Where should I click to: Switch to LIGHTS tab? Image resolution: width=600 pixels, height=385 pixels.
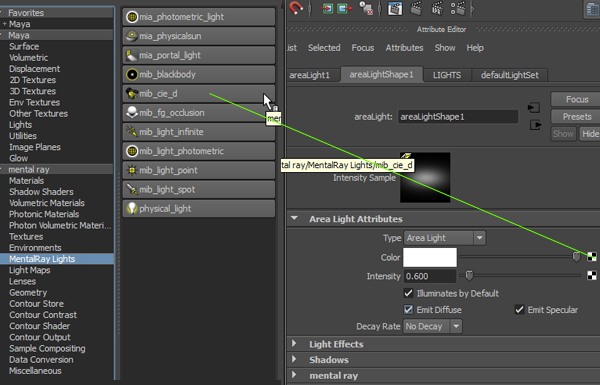[447, 75]
